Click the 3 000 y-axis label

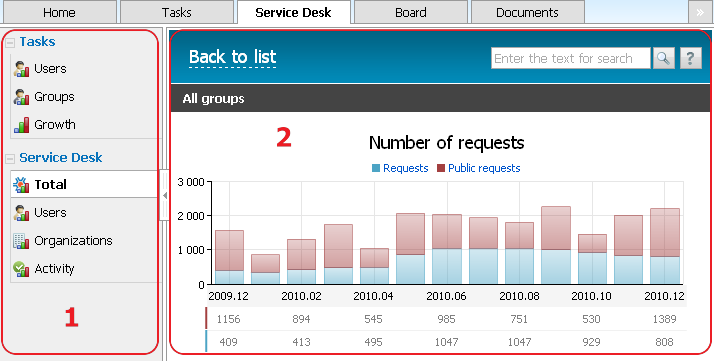click(x=190, y=182)
